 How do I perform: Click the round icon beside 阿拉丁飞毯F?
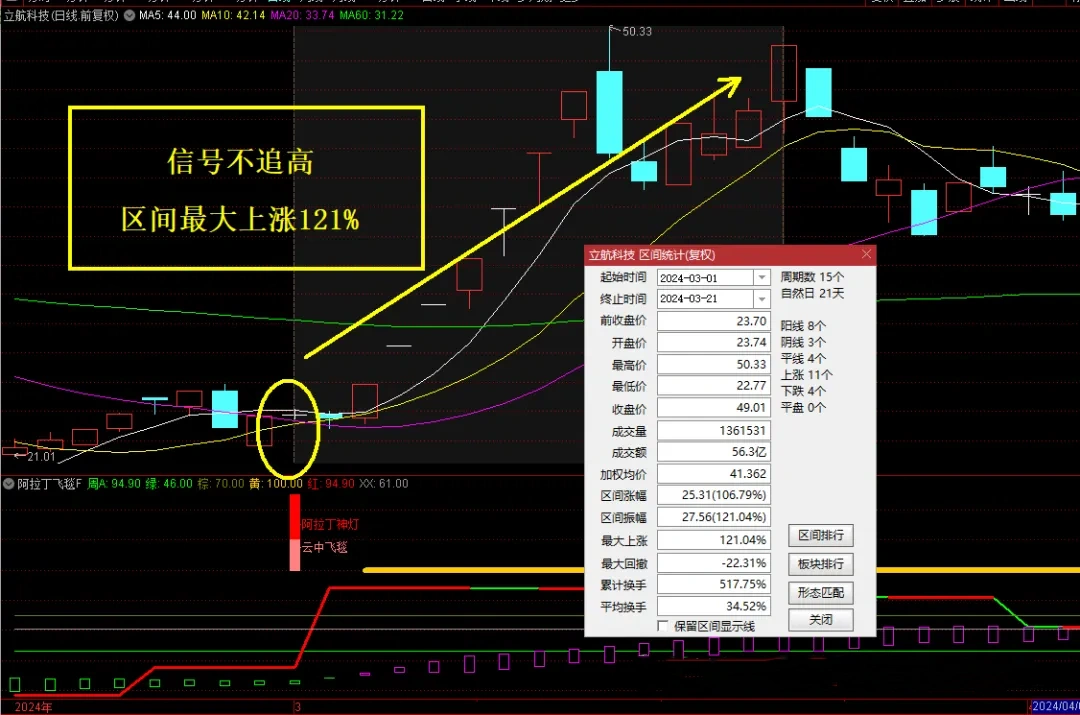click(x=8, y=484)
